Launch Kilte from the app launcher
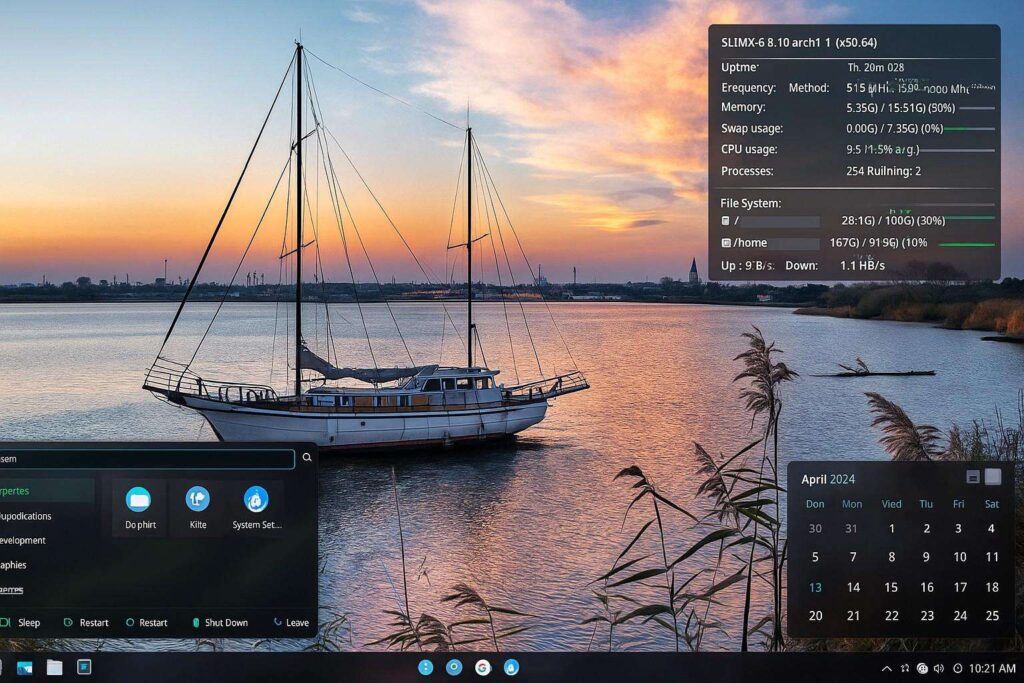This screenshot has height=683, width=1024. (x=197, y=500)
